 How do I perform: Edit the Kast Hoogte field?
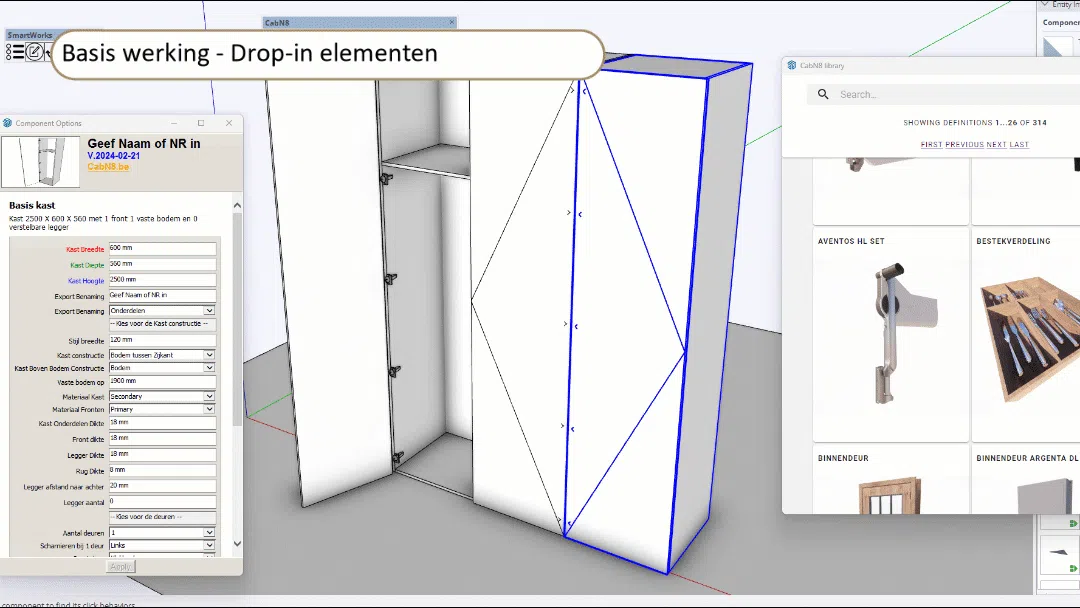point(163,280)
